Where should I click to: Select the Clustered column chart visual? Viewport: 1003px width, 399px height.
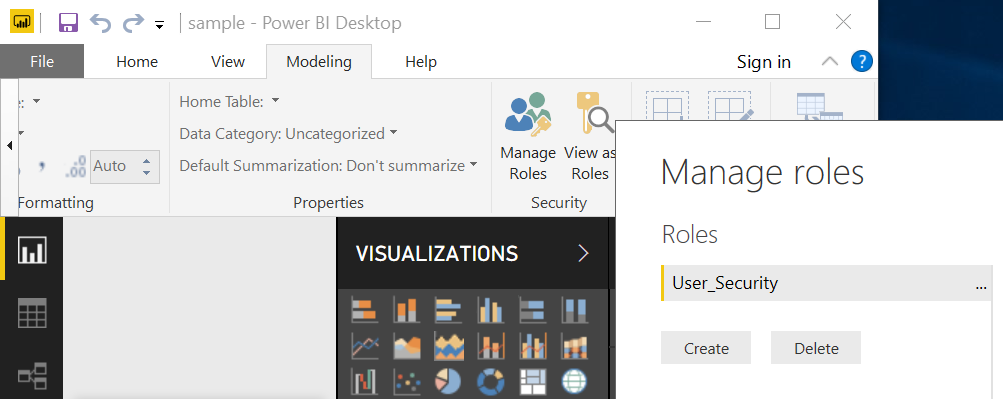point(491,310)
